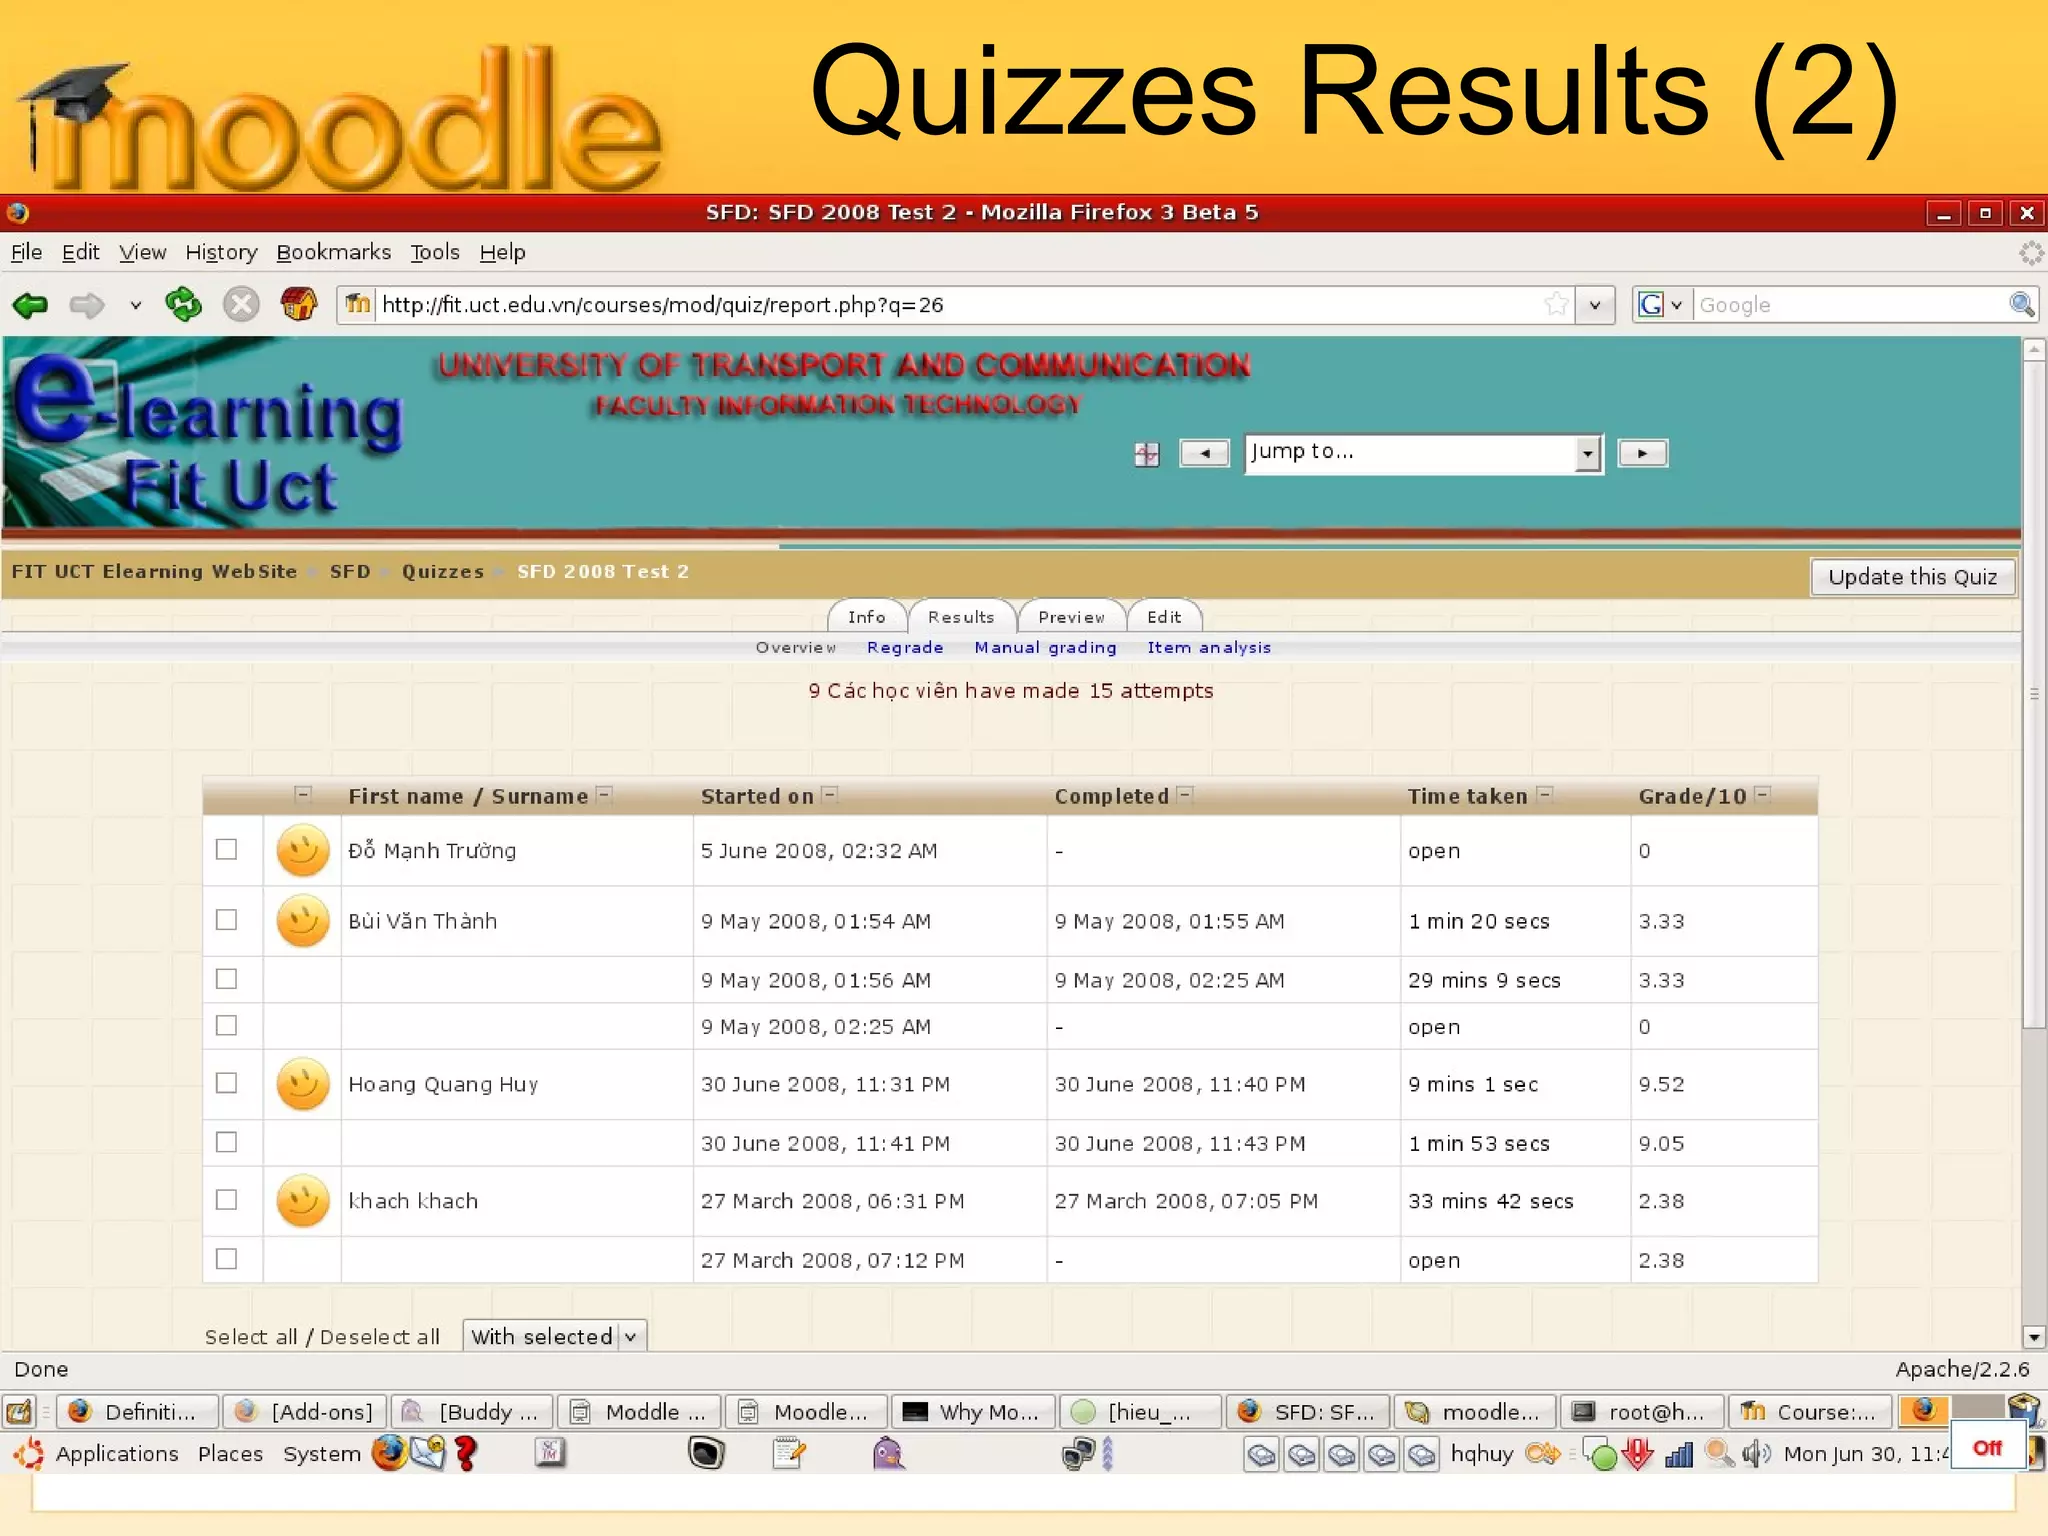This screenshot has height=1536, width=2048.
Task: Open the Applications menu in GNOME panel
Action: [117, 1453]
